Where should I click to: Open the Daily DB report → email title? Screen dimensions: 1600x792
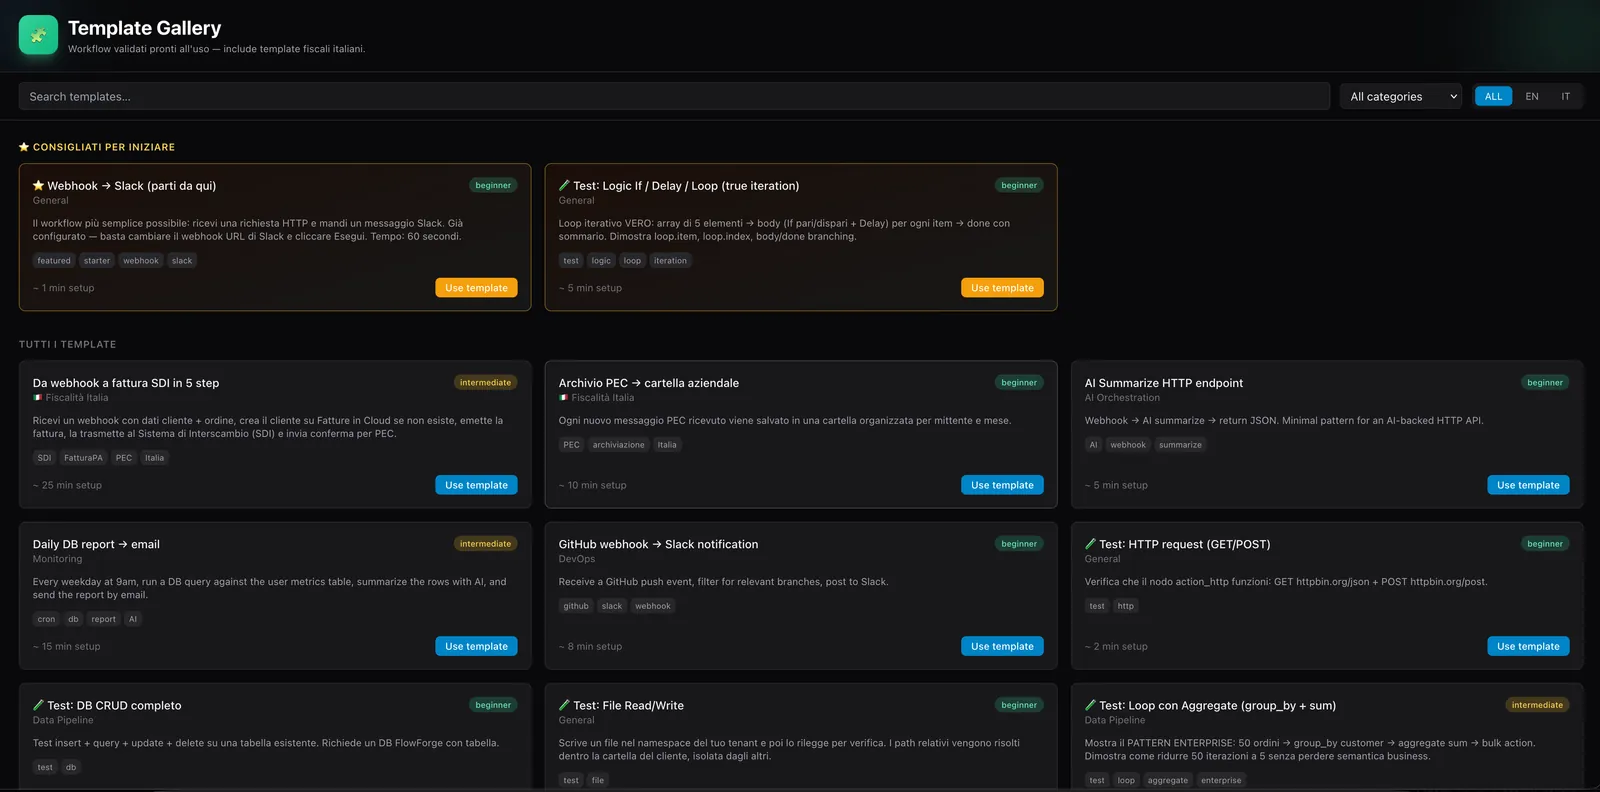96,544
